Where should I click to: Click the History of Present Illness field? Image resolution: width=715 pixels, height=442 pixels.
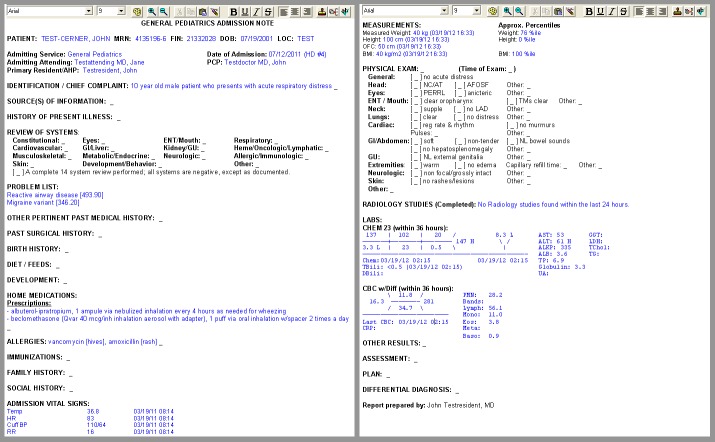(119, 118)
